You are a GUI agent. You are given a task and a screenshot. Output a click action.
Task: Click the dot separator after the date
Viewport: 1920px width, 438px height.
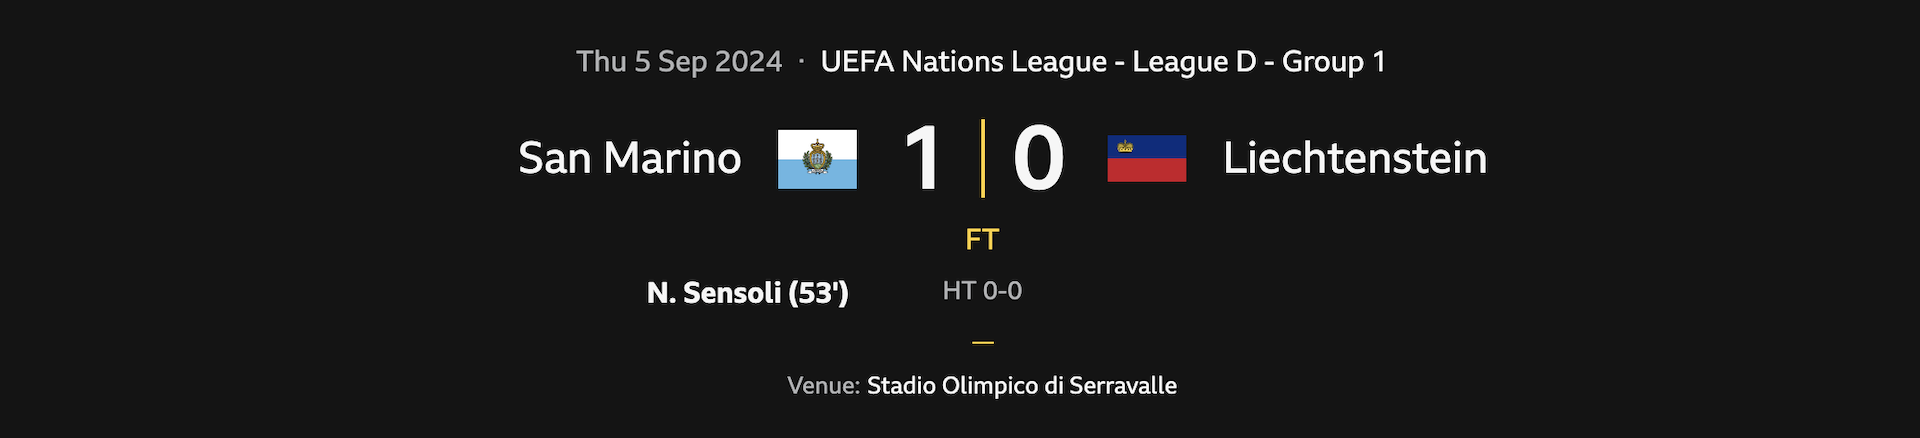point(801,62)
